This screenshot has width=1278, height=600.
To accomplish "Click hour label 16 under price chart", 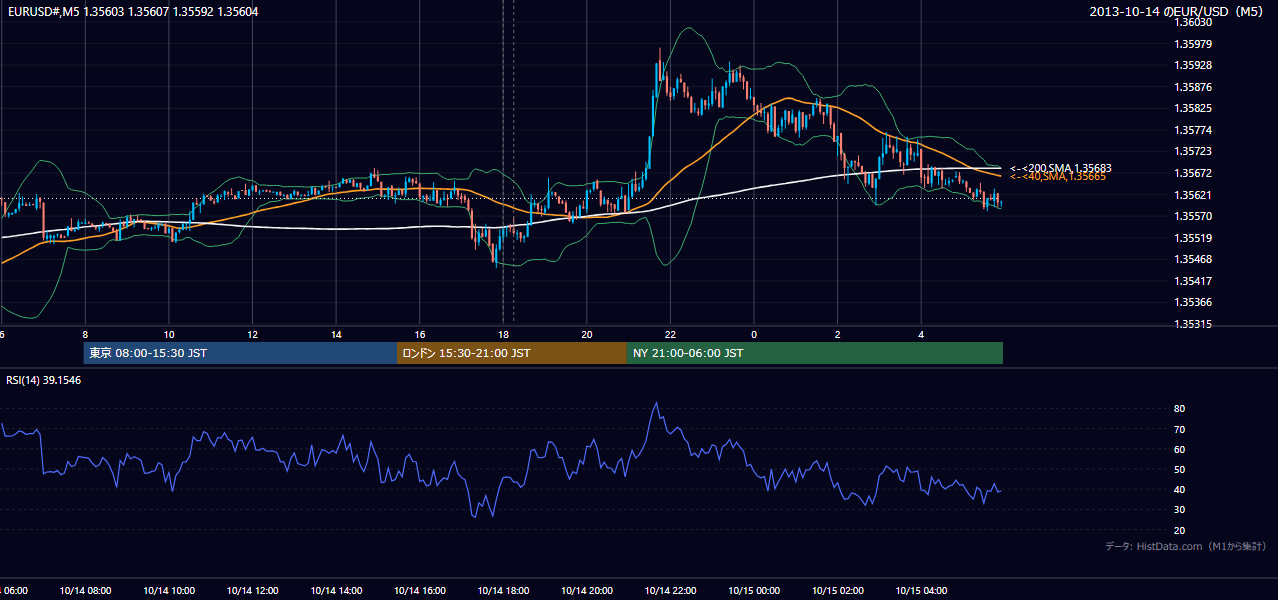I will [420, 334].
